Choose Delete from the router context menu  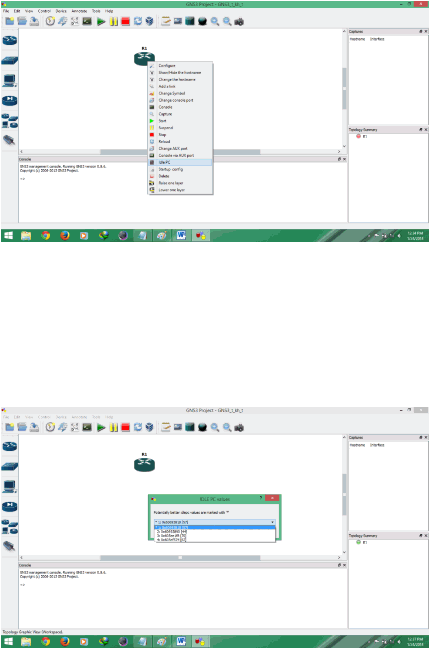(180, 176)
